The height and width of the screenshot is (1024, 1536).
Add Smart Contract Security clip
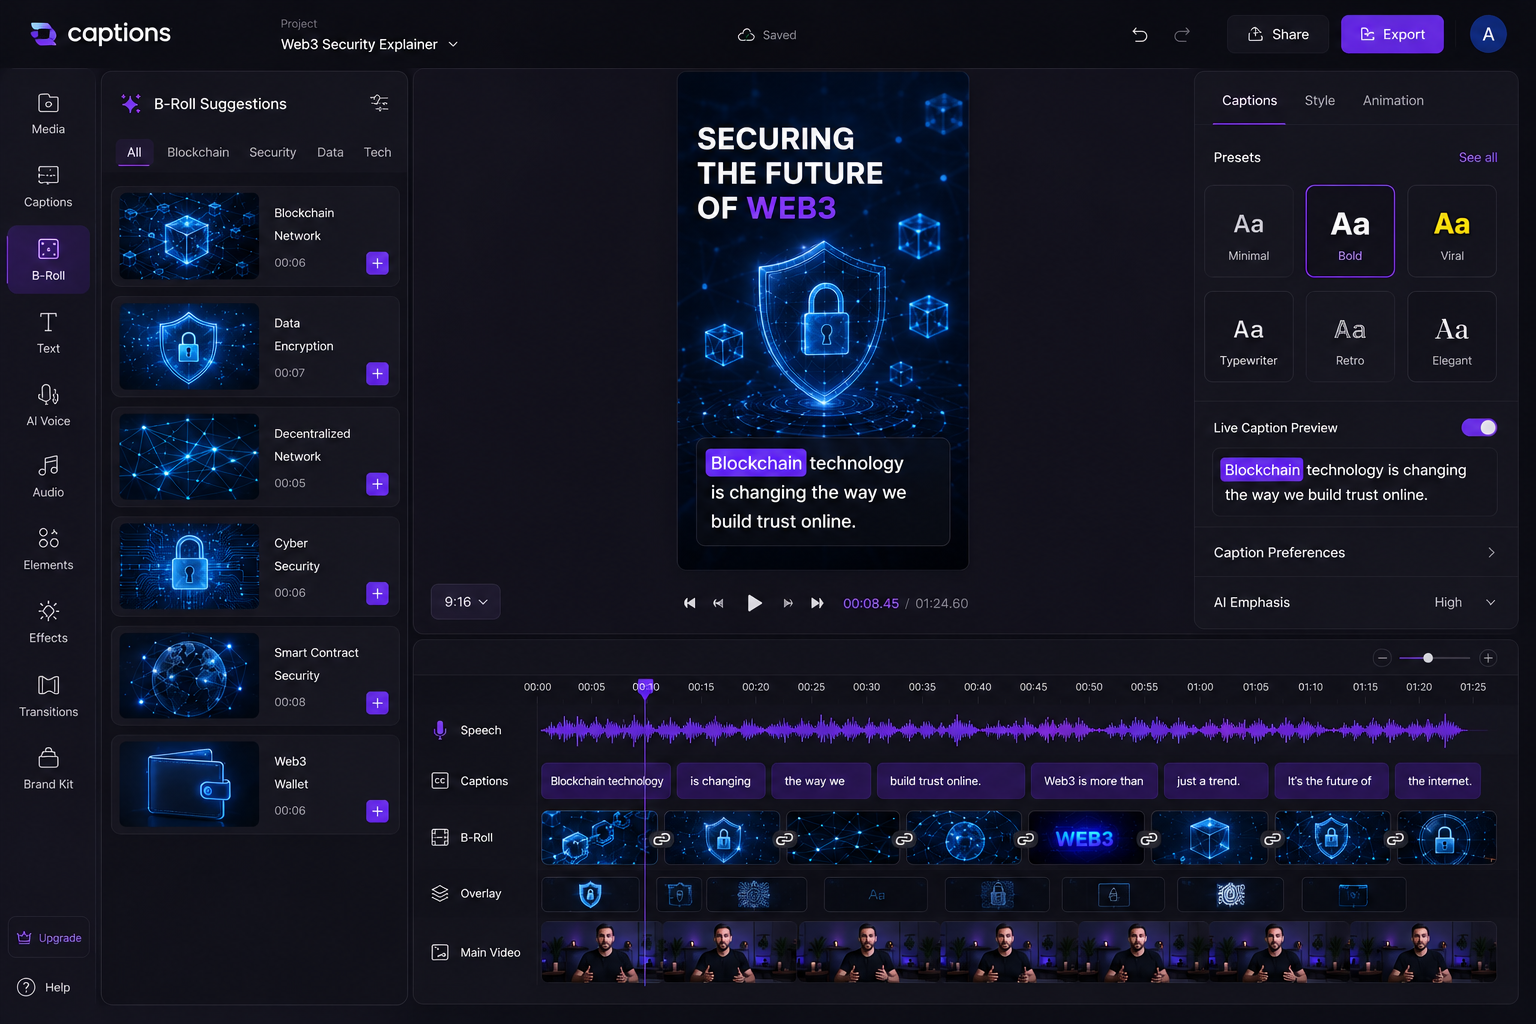[377, 703]
